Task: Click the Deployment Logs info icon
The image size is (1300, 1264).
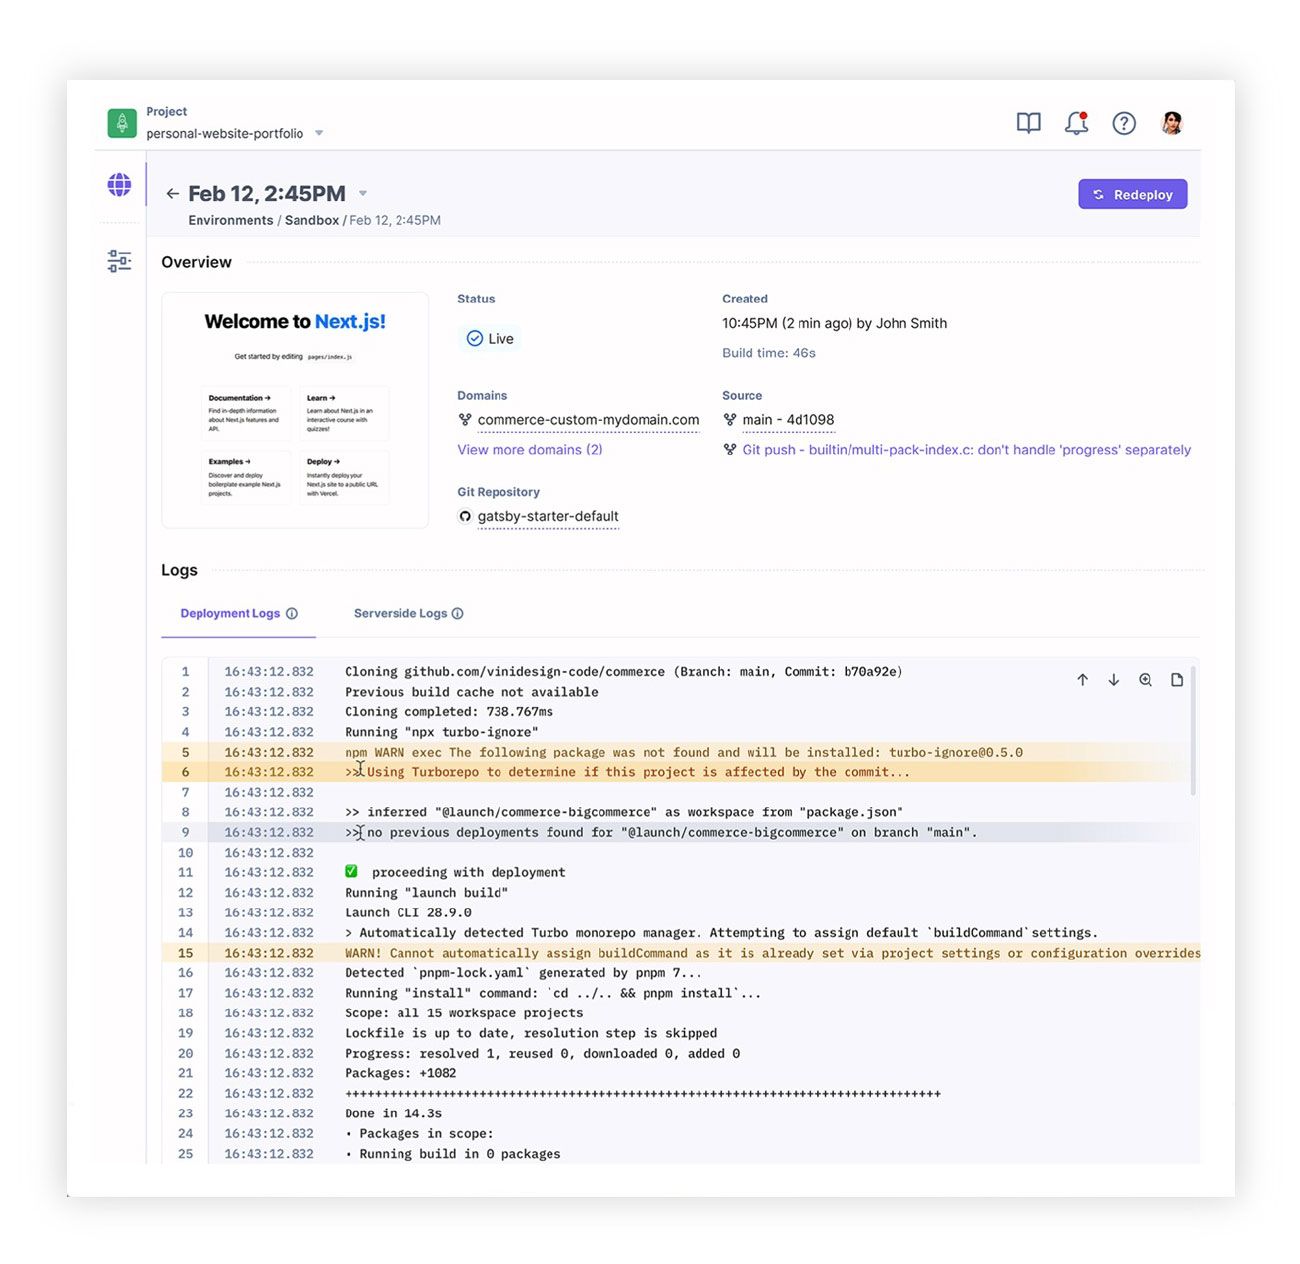Action: [292, 614]
